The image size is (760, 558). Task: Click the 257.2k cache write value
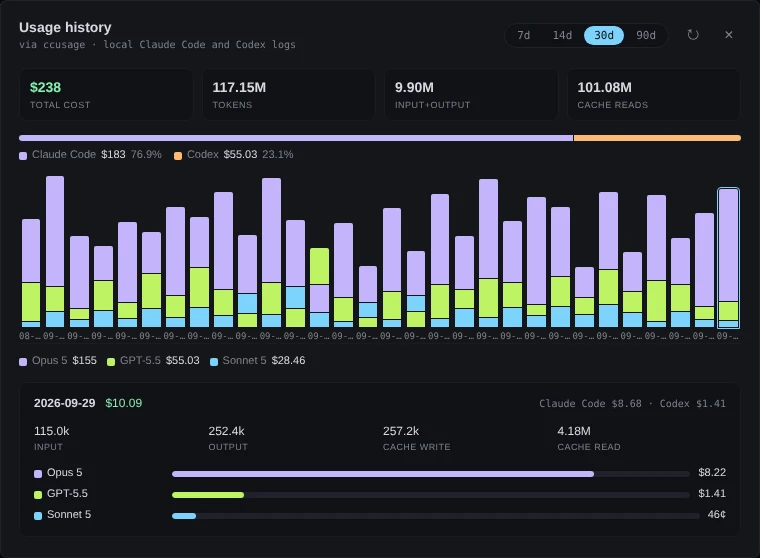pyautogui.click(x=401, y=431)
